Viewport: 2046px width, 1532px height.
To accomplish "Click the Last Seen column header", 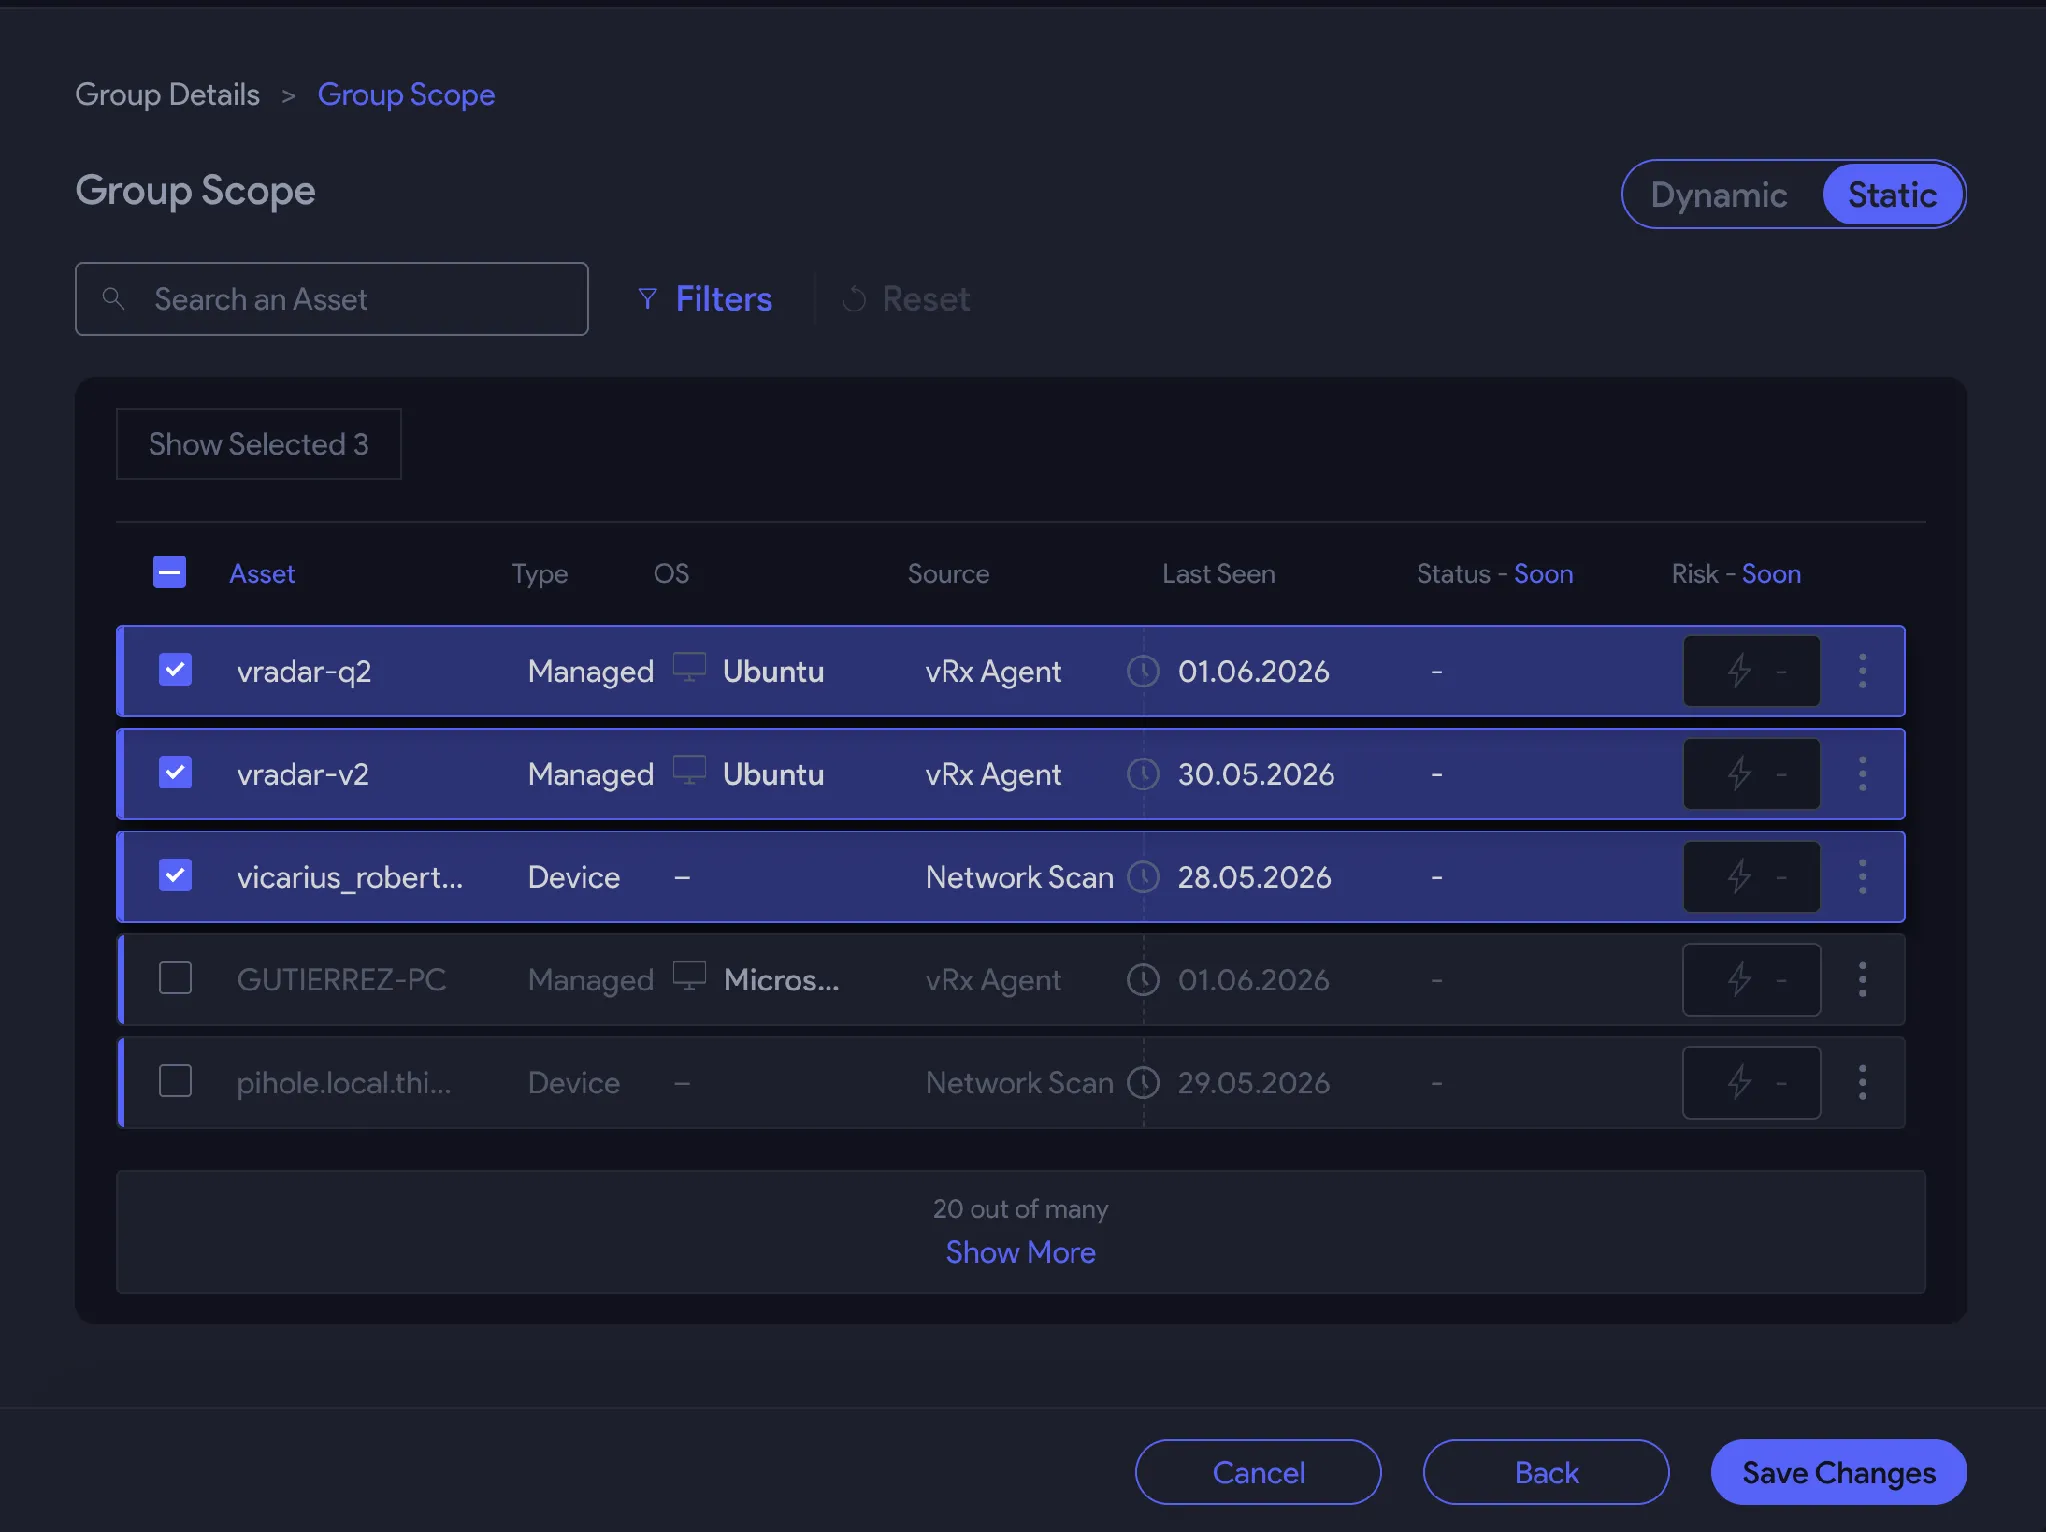I will (x=1218, y=574).
